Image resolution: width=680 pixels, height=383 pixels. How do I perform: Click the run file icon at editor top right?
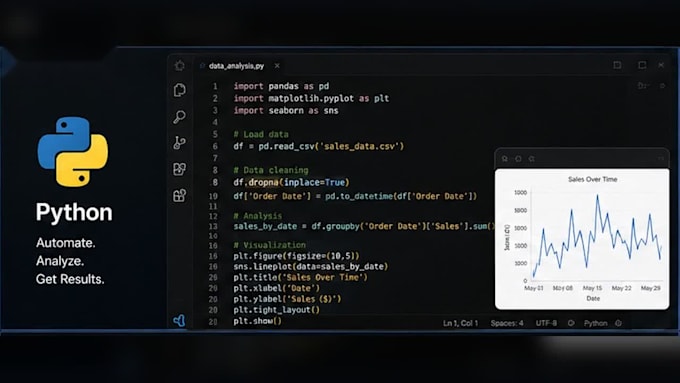(644, 86)
